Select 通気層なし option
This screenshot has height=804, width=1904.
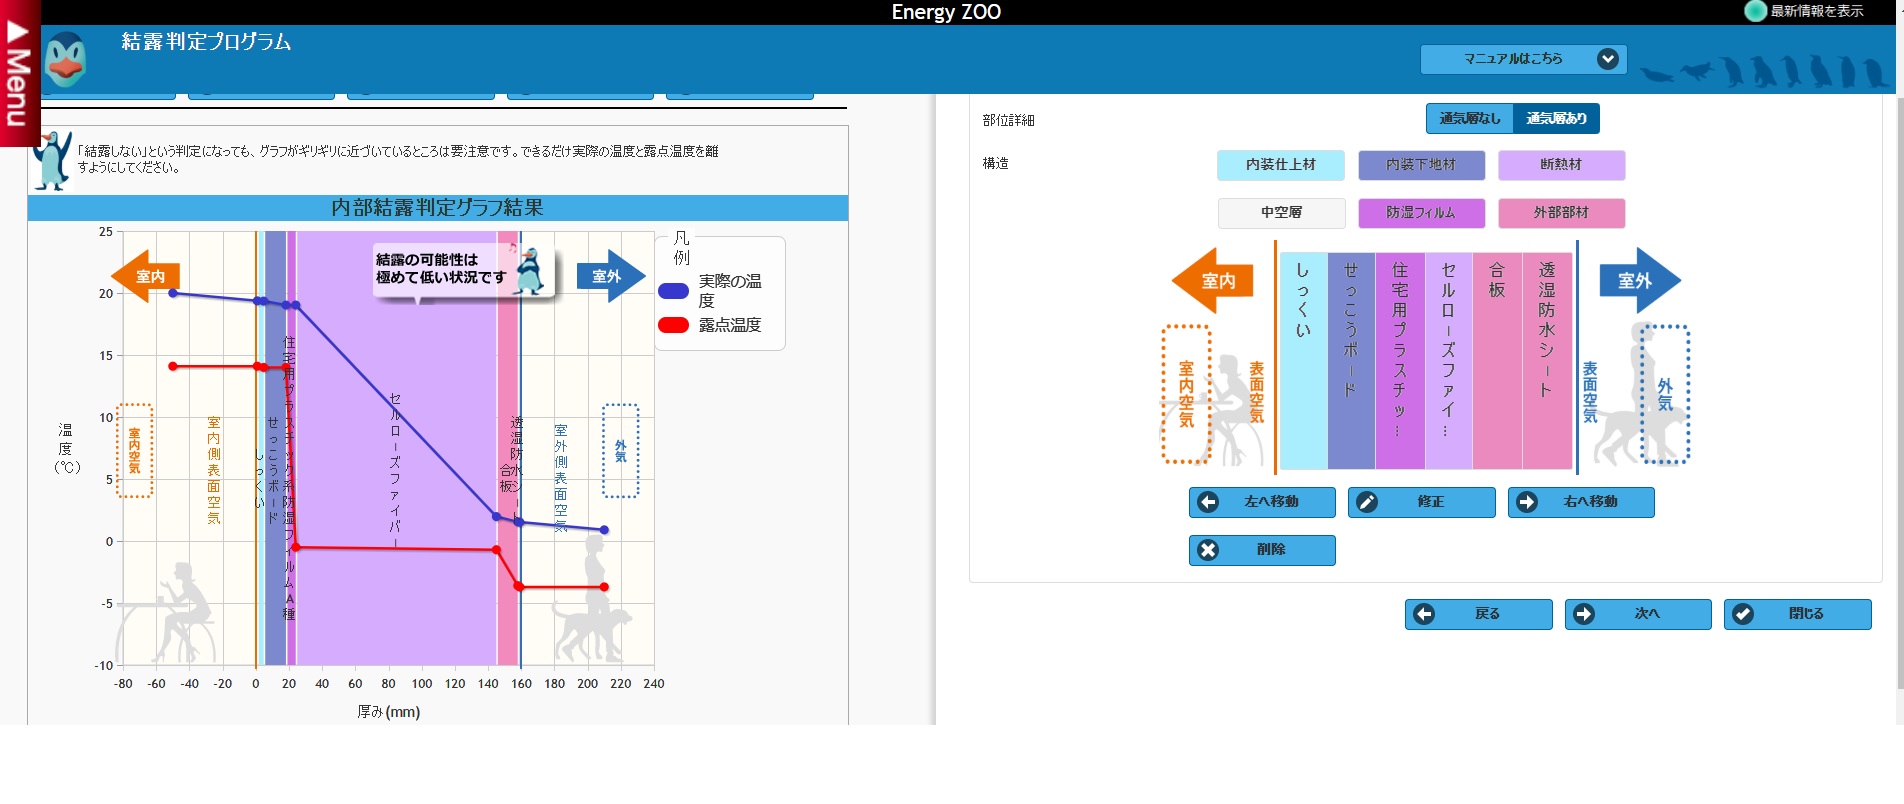pyautogui.click(x=1469, y=118)
